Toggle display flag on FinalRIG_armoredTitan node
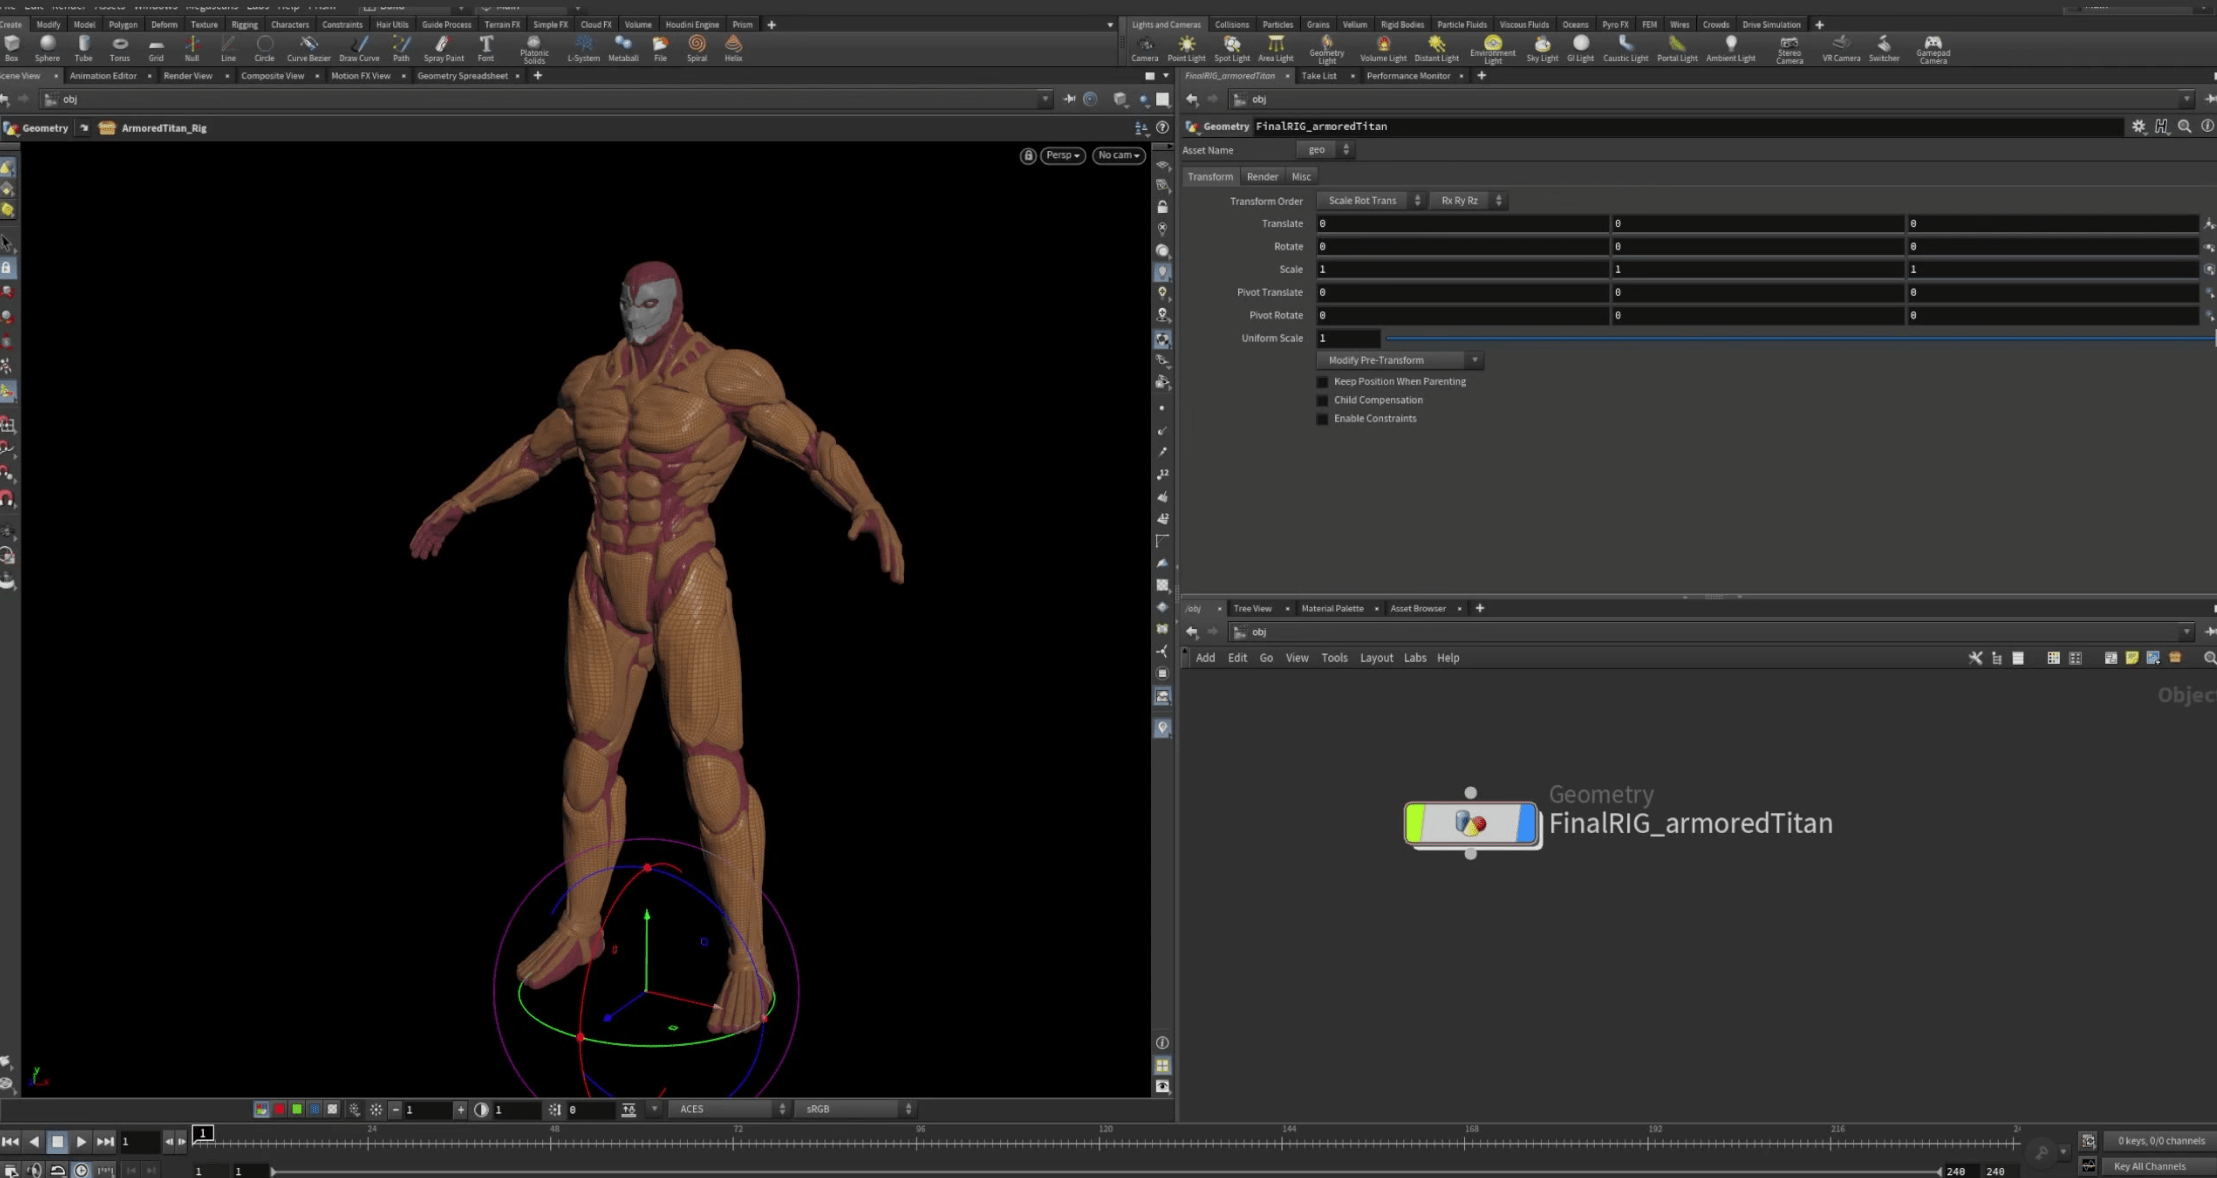The width and height of the screenshot is (2217, 1178). pos(1526,823)
